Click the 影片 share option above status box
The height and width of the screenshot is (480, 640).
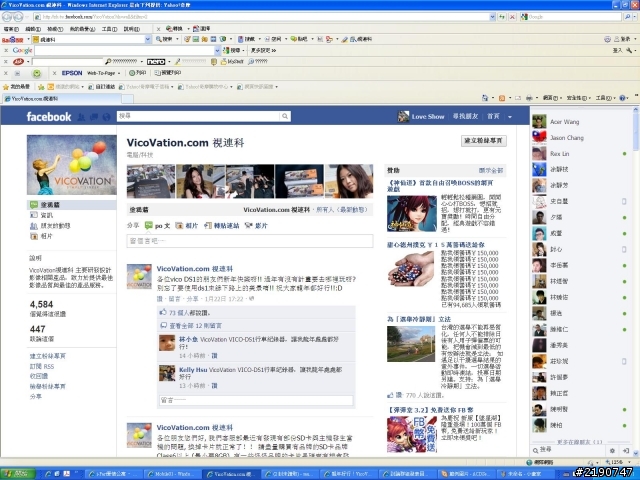point(256,226)
